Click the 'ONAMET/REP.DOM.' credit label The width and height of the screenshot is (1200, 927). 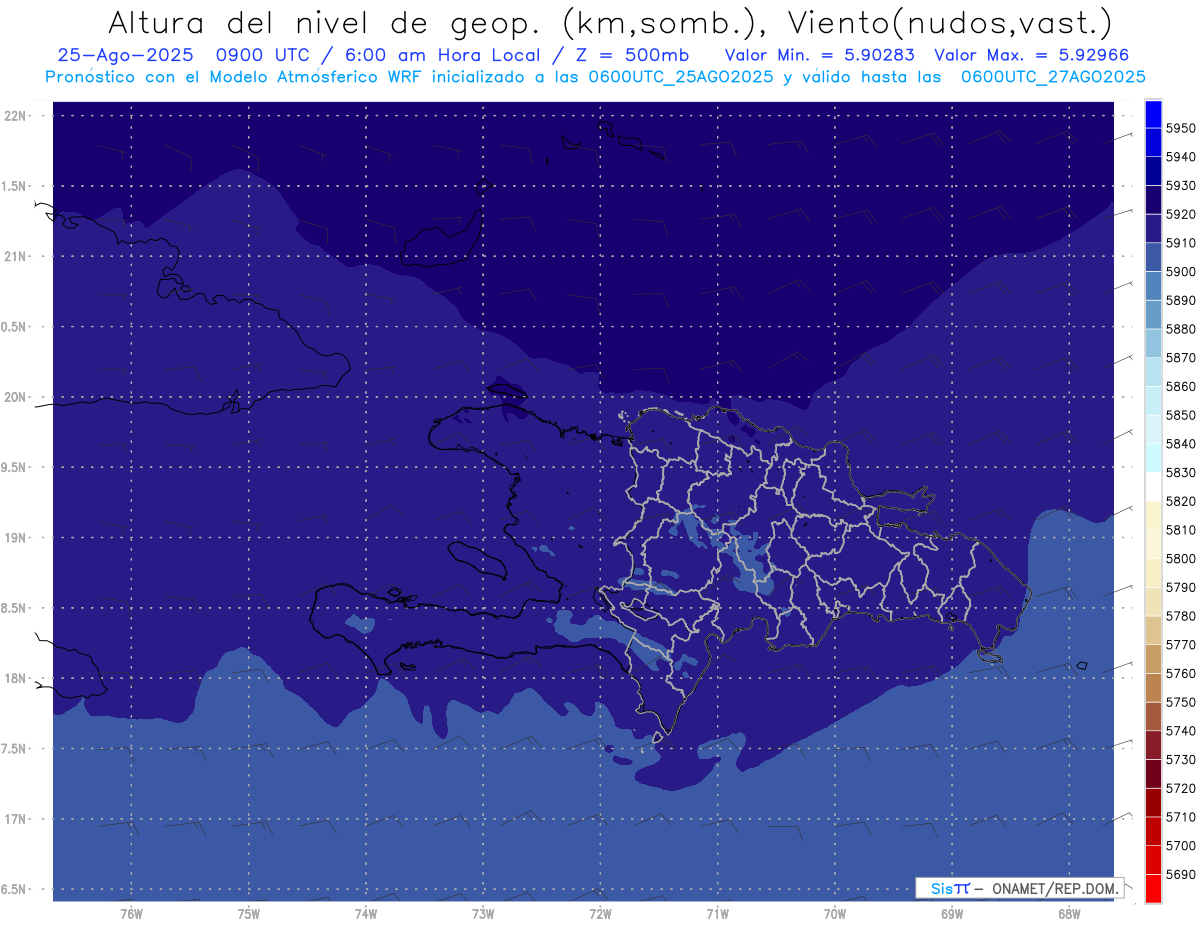[1053, 888]
